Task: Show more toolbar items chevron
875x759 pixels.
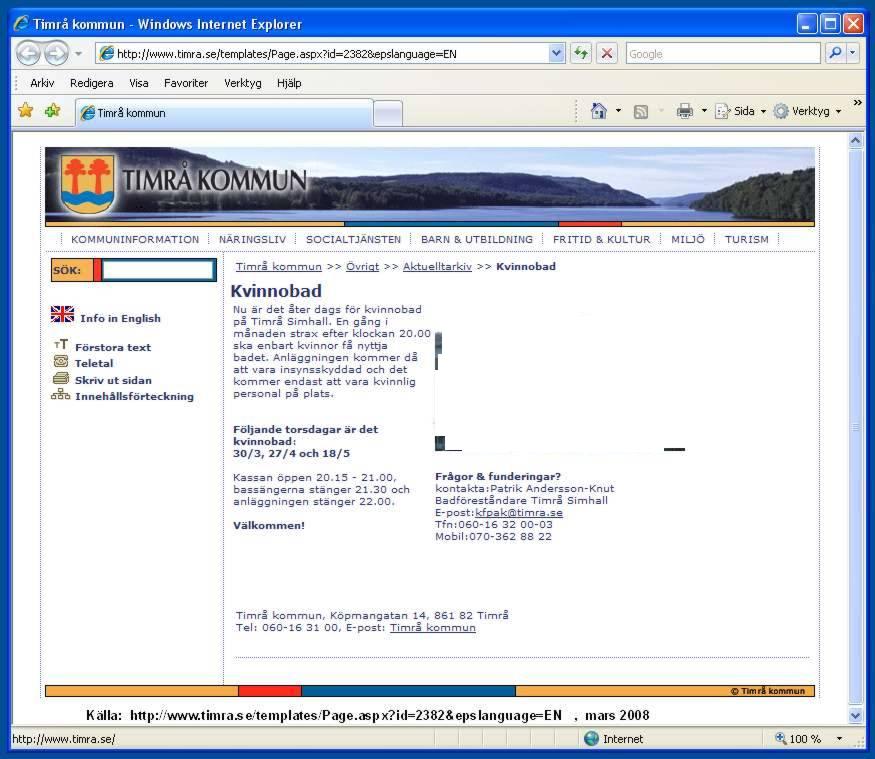Action: 858,103
